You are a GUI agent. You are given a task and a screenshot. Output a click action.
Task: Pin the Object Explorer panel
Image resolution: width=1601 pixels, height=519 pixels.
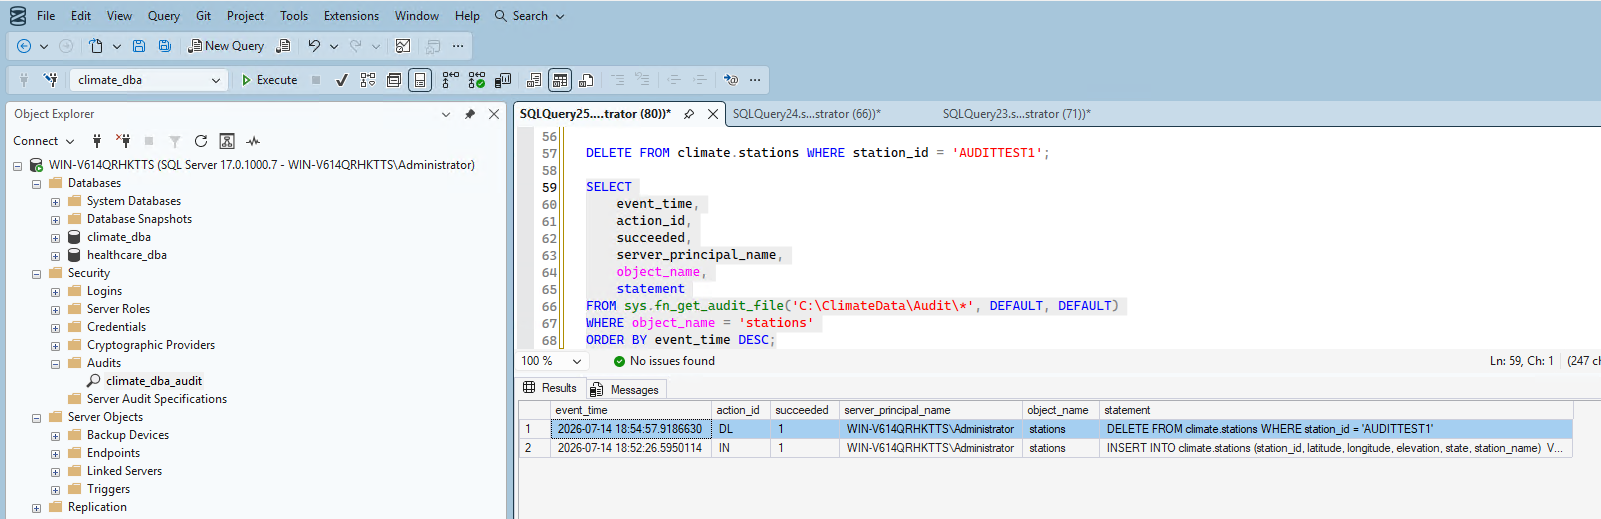[470, 114]
